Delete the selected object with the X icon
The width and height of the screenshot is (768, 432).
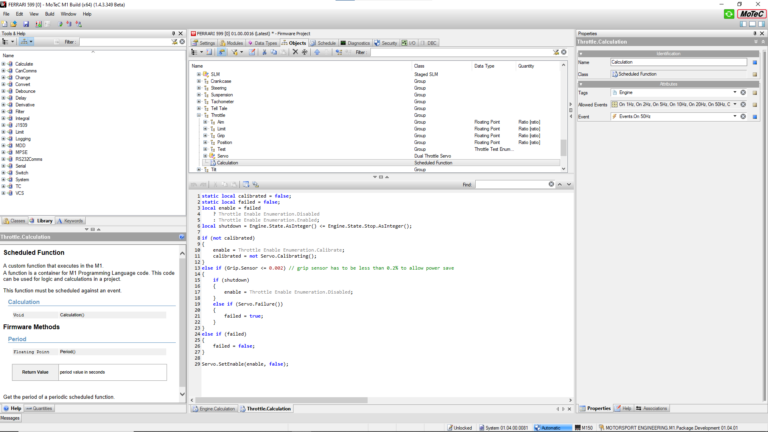coord(295,52)
